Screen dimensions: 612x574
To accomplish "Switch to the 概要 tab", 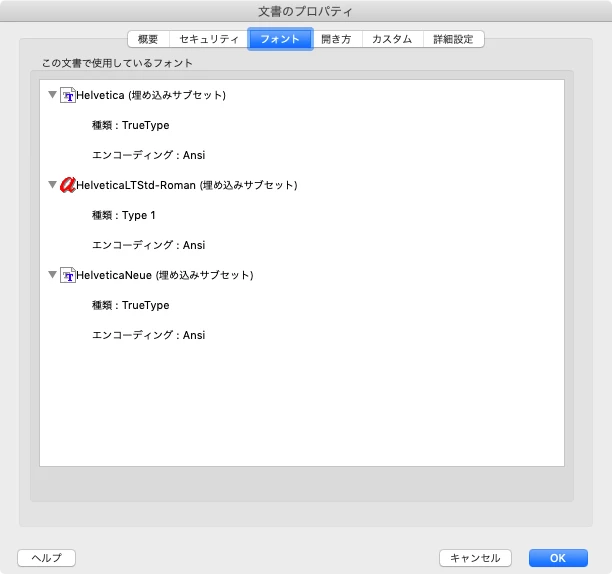I will (148, 39).
